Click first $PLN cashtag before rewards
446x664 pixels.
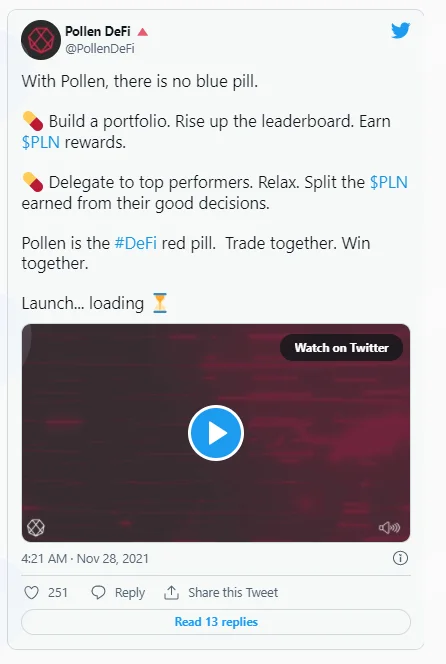click(x=41, y=142)
